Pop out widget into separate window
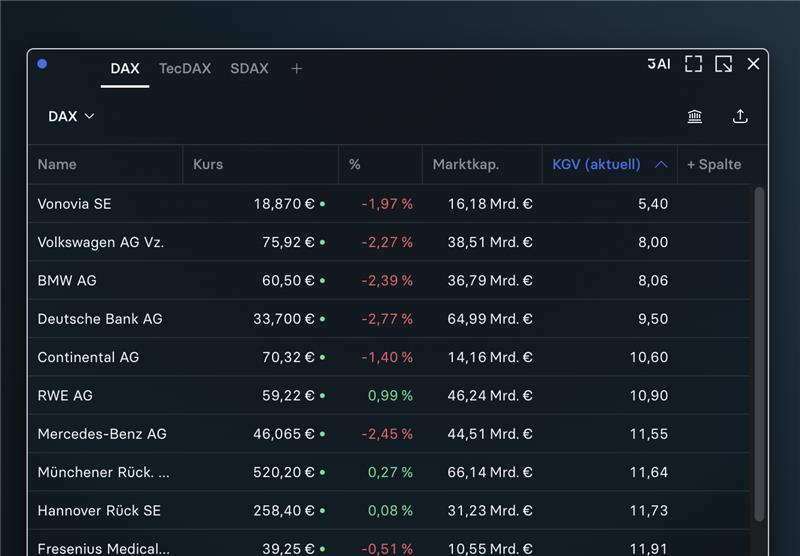 point(723,64)
